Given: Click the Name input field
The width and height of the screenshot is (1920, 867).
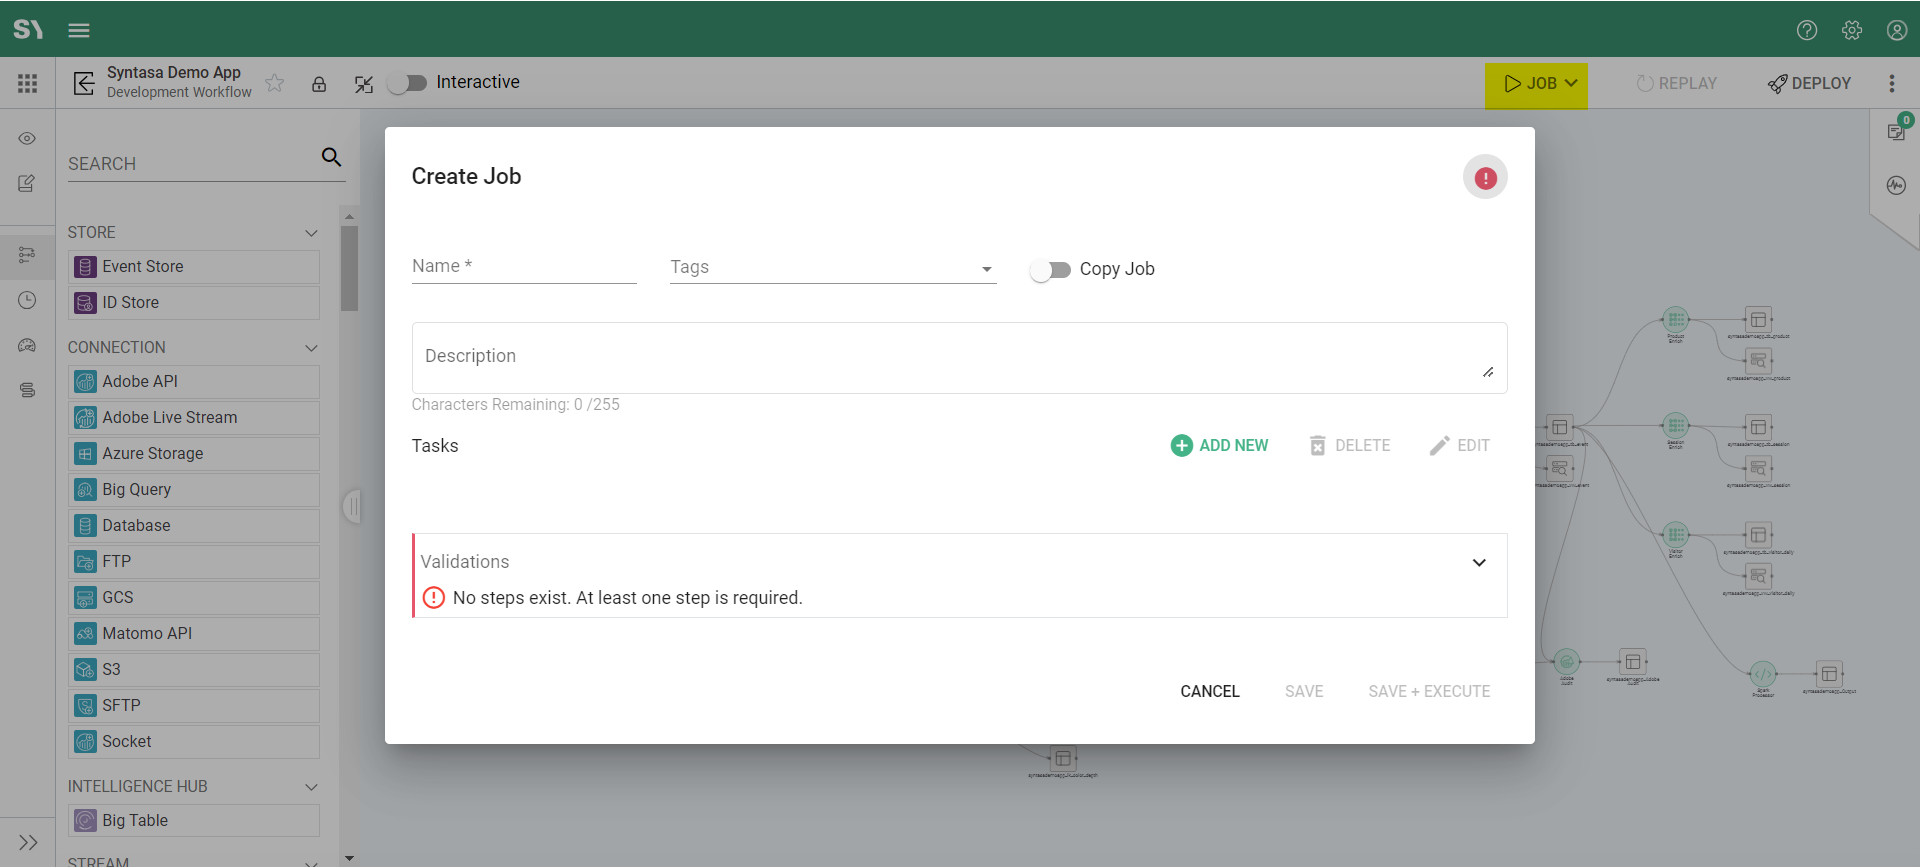Looking at the screenshot, I should (x=523, y=267).
